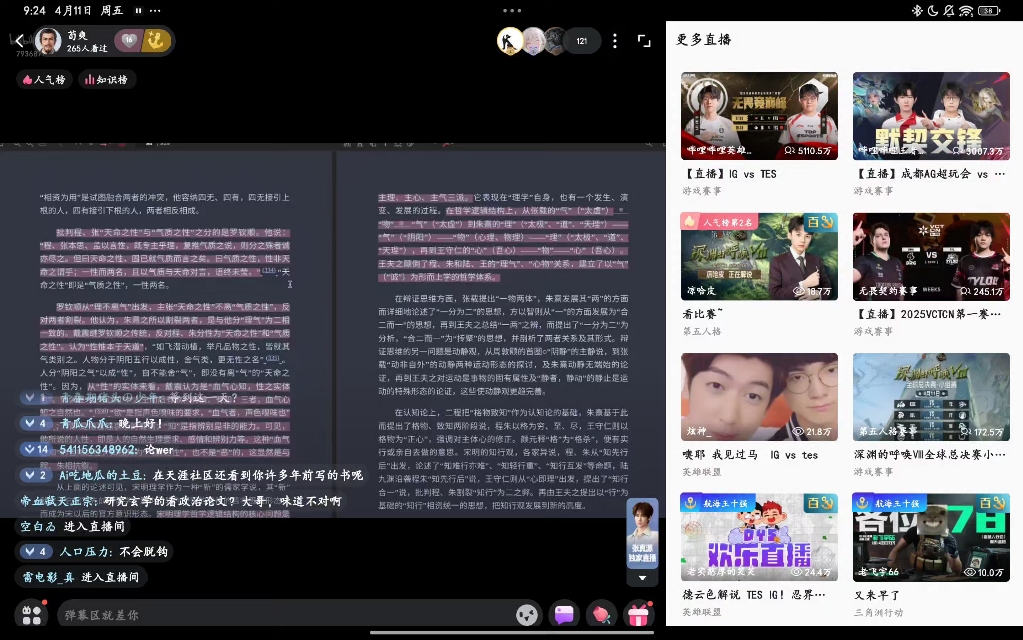Tap level 14 badge beside 541156348962 comment
The image size is (1023, 640).
coord(36,450)
